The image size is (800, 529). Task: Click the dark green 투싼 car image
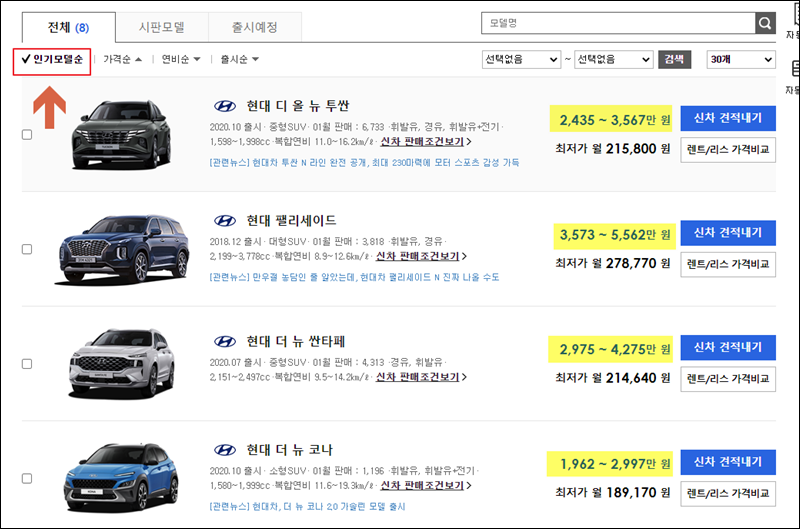(120, 135)
